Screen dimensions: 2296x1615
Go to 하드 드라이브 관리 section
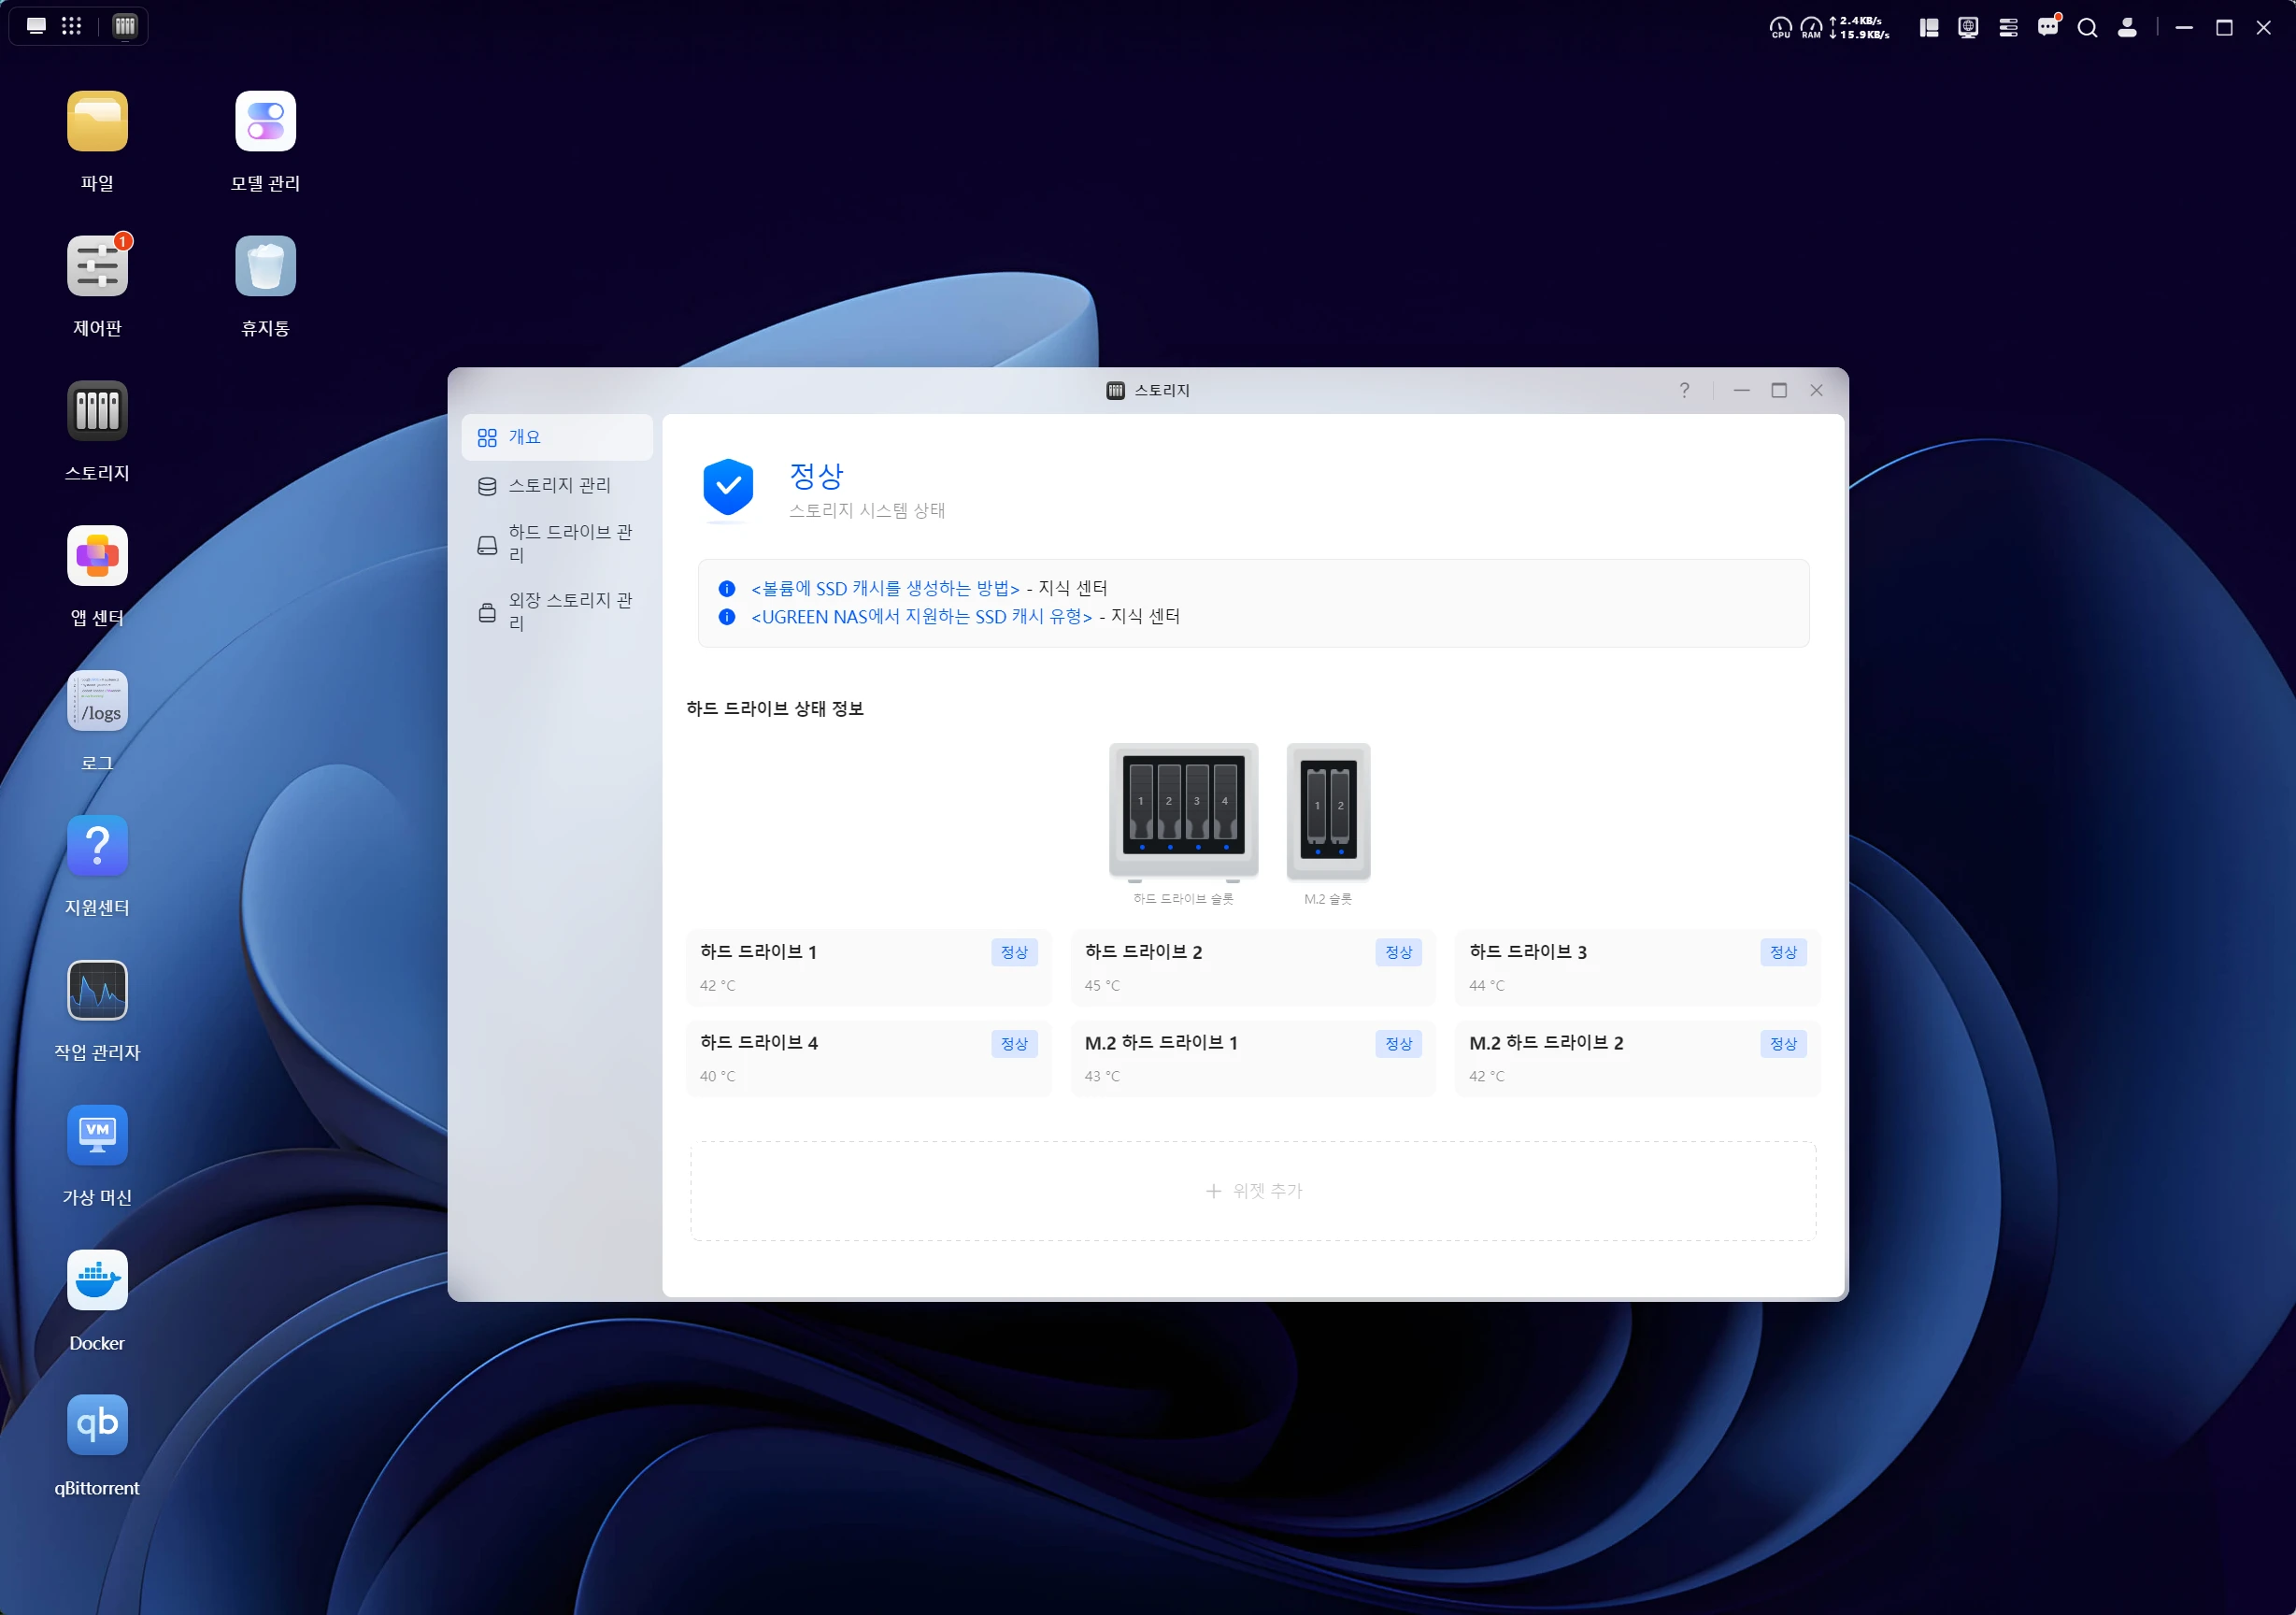(x=557, y=543)
